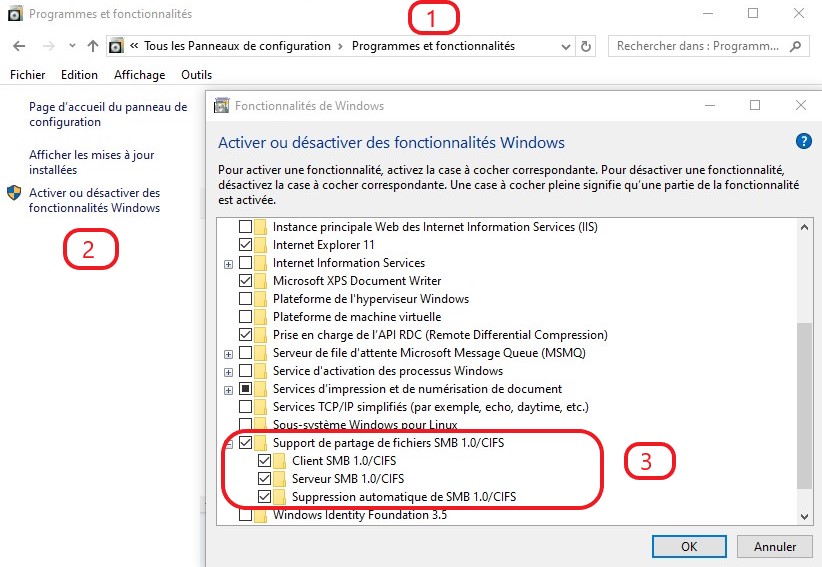This screenshot has width=822, height=567.
Task: Uncheck Suppression automatique de SMB 1.0/CIFS
Action: [x=264, y=497]
